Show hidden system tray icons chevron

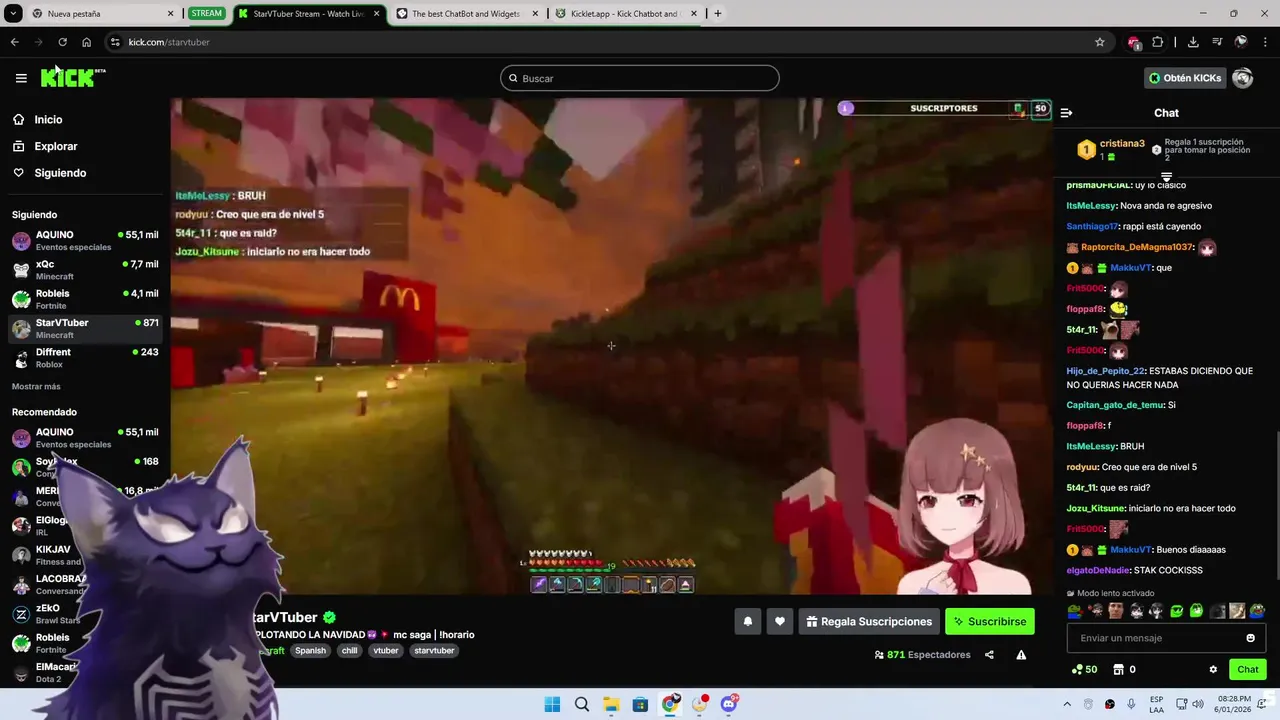(1066, 704)
